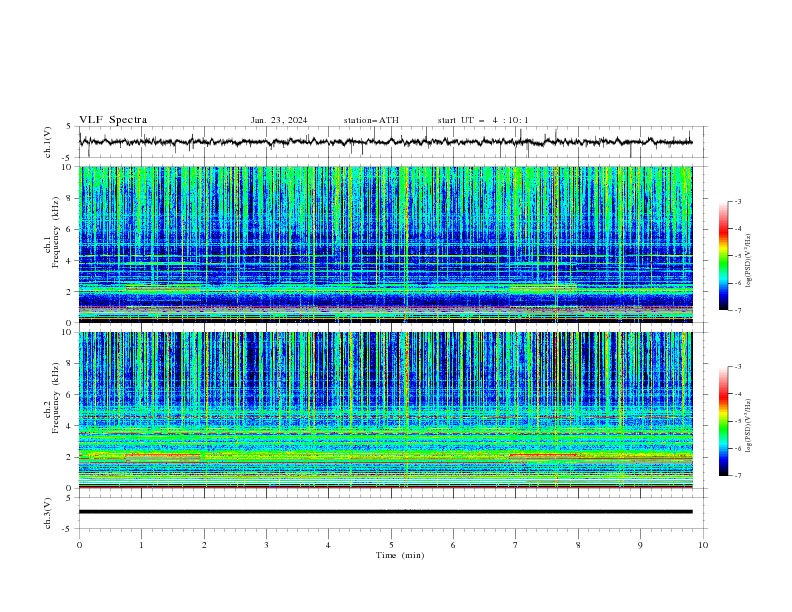Click the "log(PSD)(V²/Hz)" label beside ch.1 colorbar

tap(749, 261)
